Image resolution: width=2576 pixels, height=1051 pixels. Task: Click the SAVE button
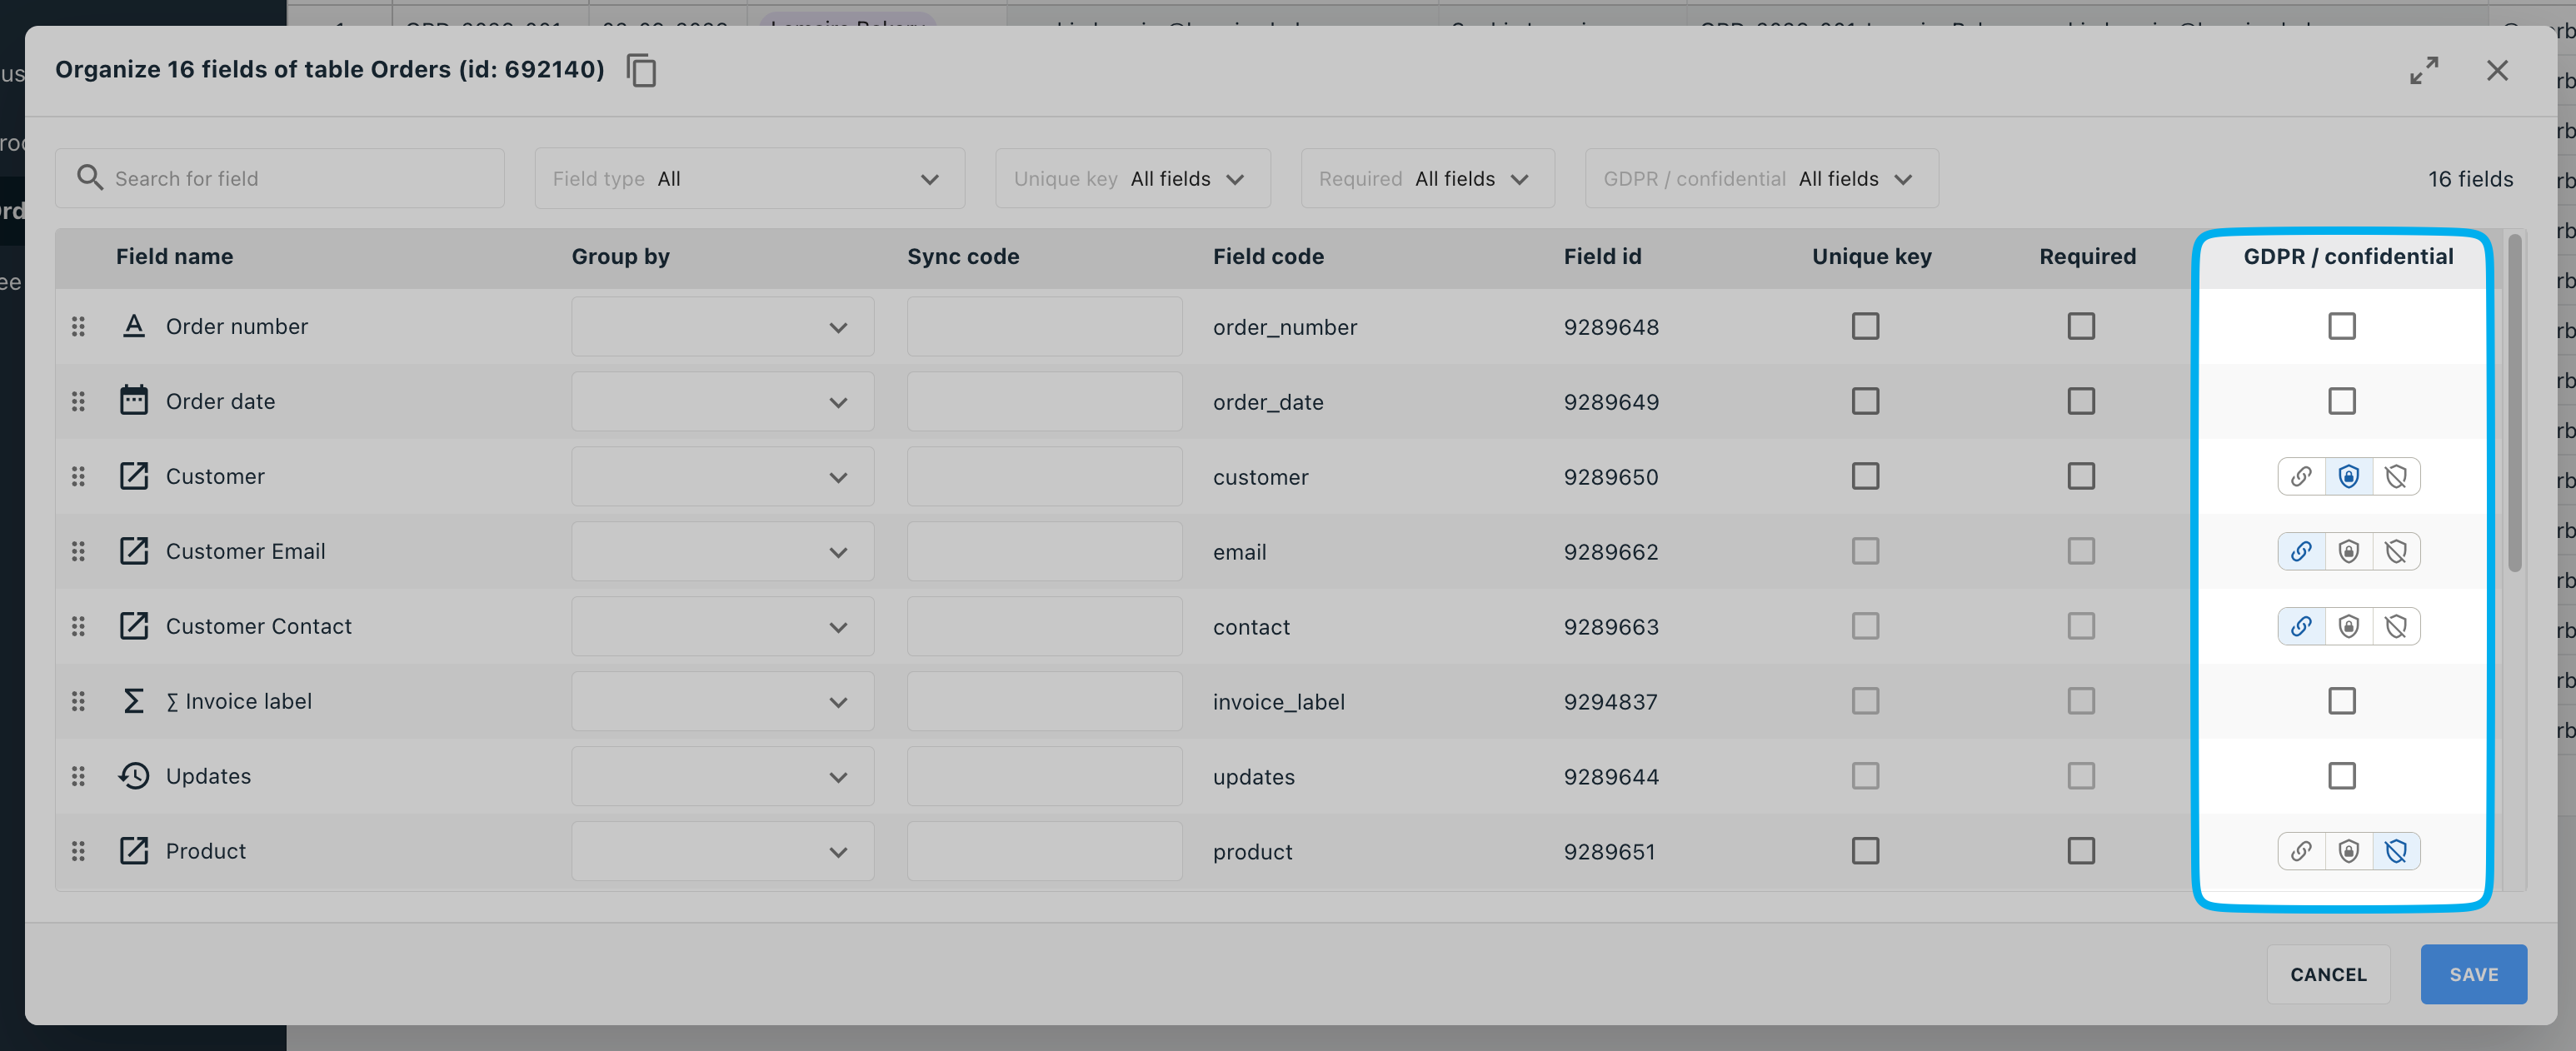(x=2473, y=974)
